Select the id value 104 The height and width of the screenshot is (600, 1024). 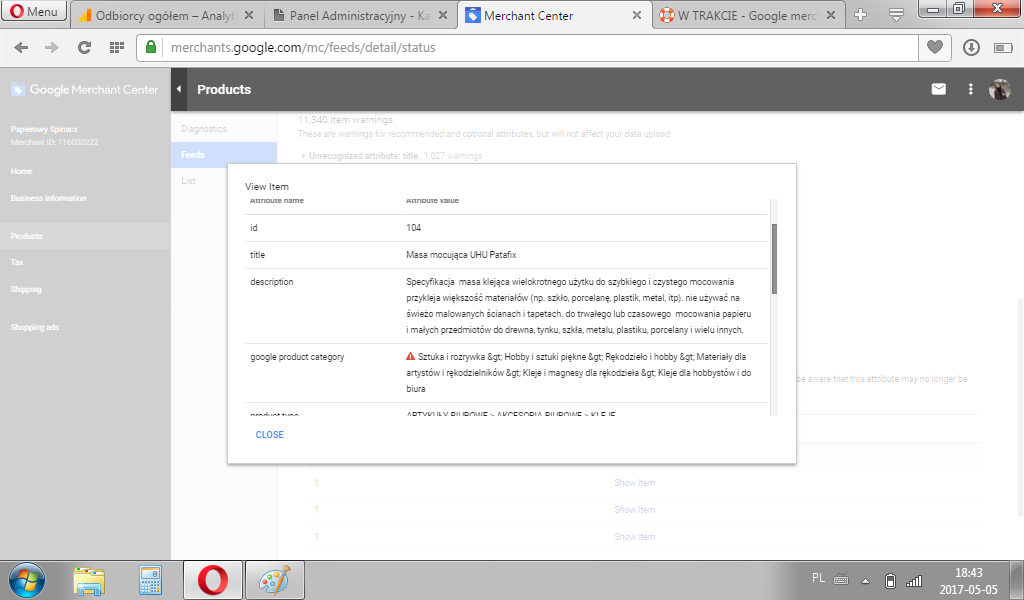413,228
